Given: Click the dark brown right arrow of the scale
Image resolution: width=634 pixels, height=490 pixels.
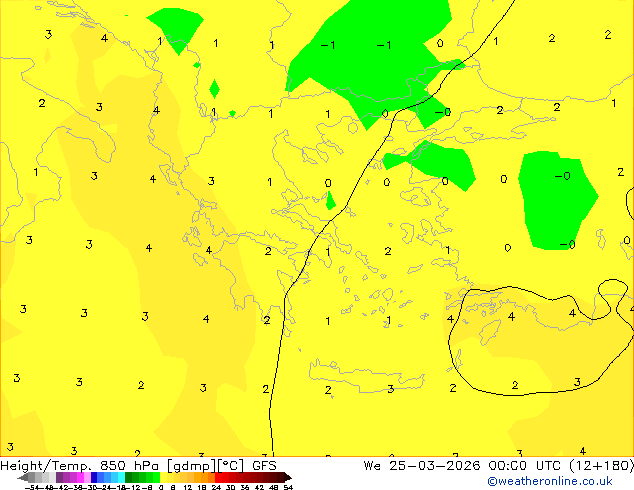Looking at the screenshot, I should tap(288, 478).
